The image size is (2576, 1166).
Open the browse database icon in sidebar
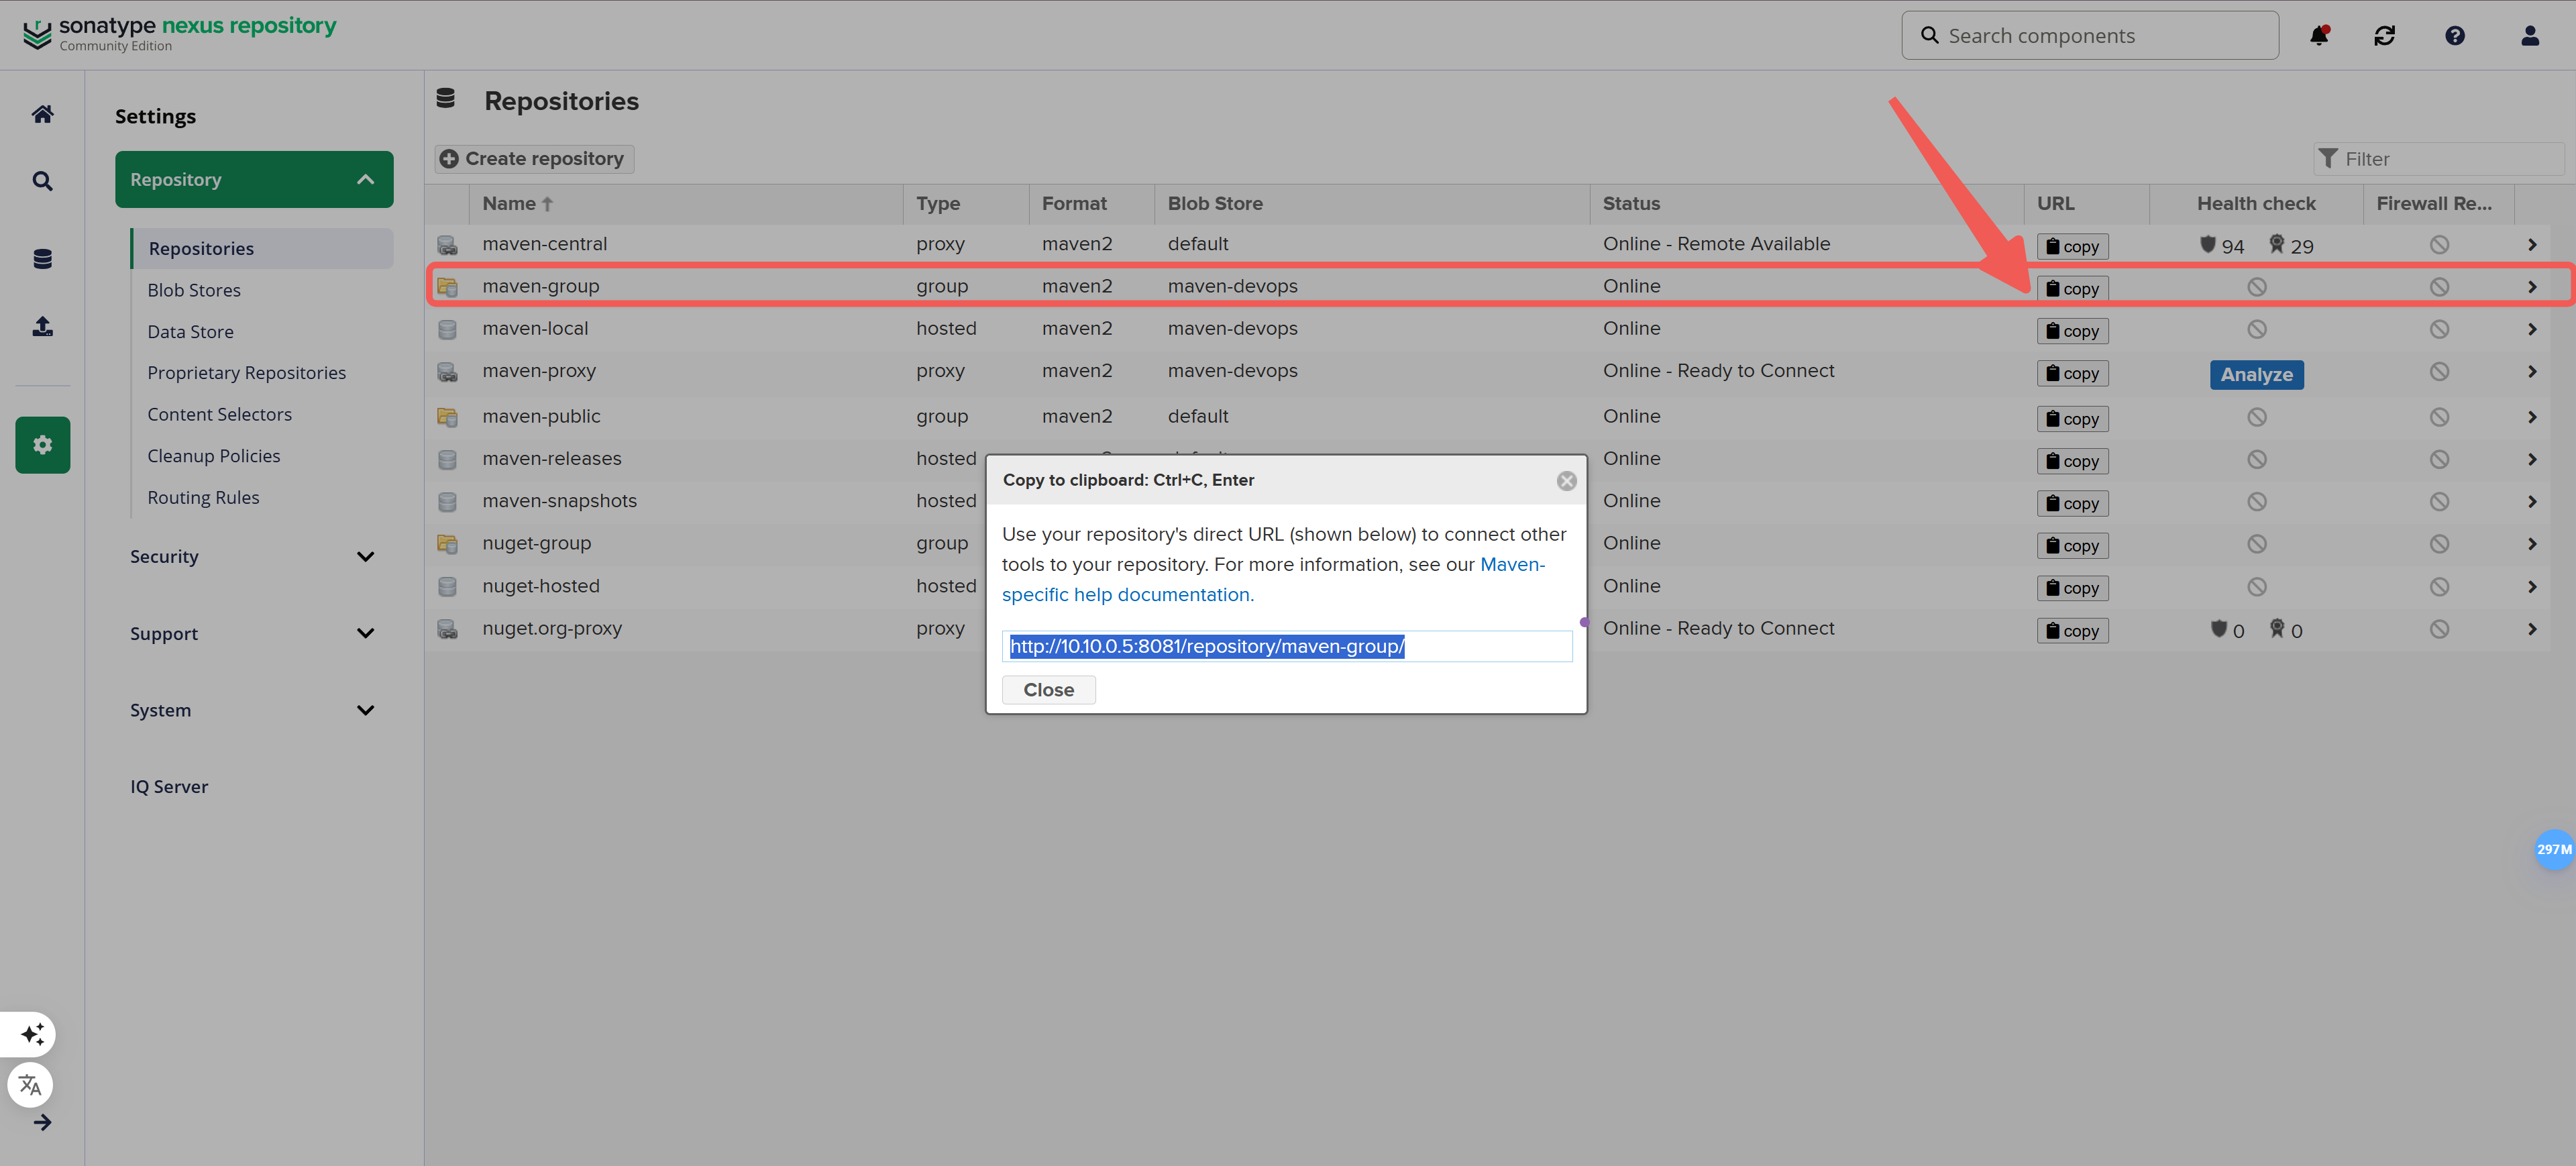pyautogui.click(x=42, y=259)
